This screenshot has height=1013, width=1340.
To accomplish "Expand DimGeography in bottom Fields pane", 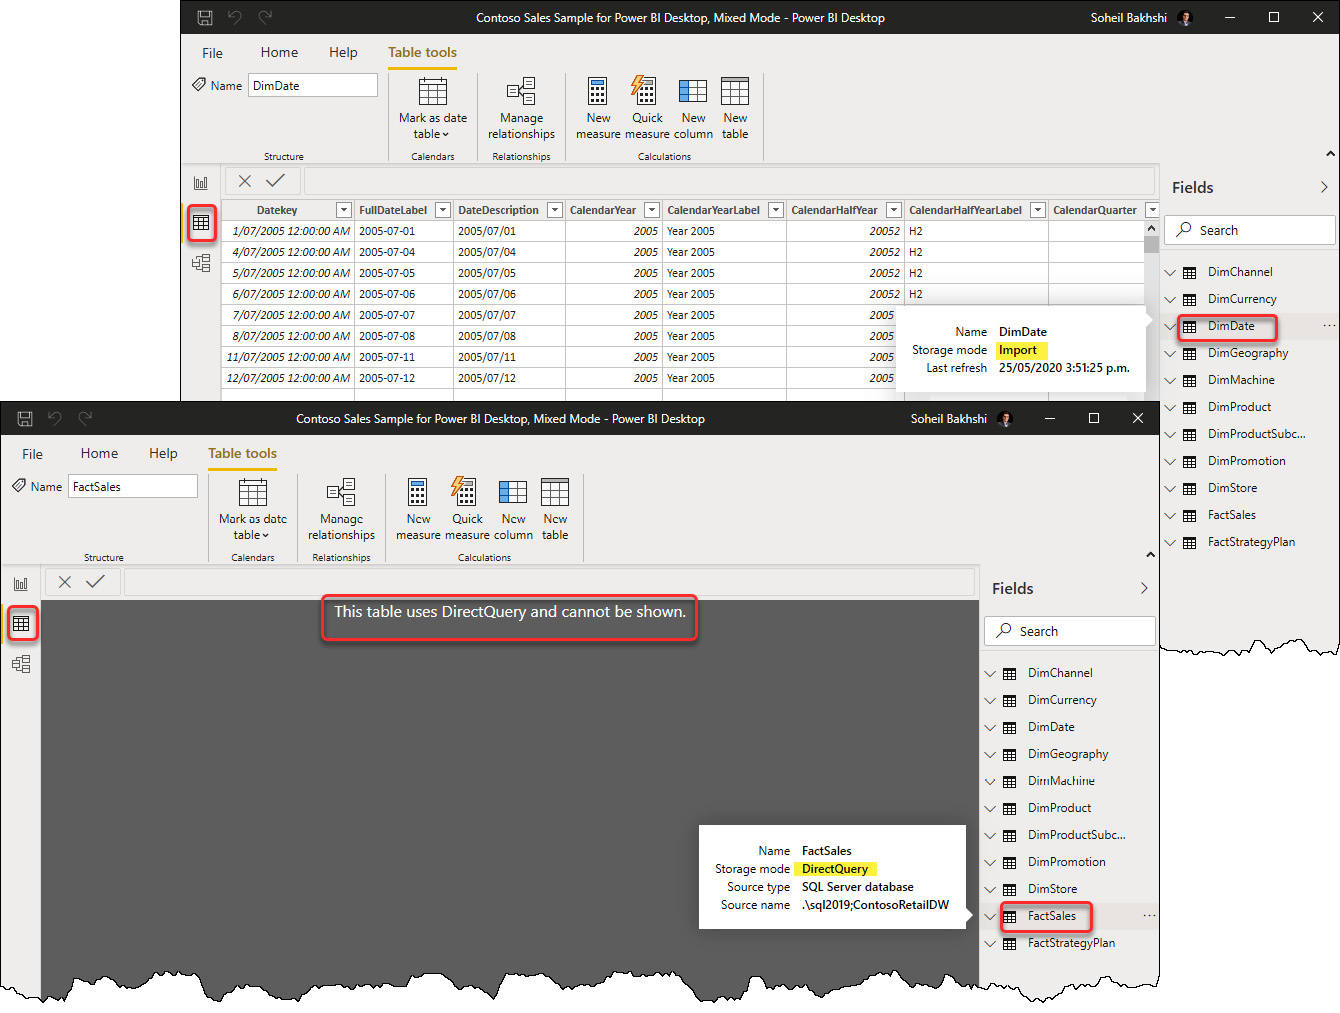I will pos(990,754).
